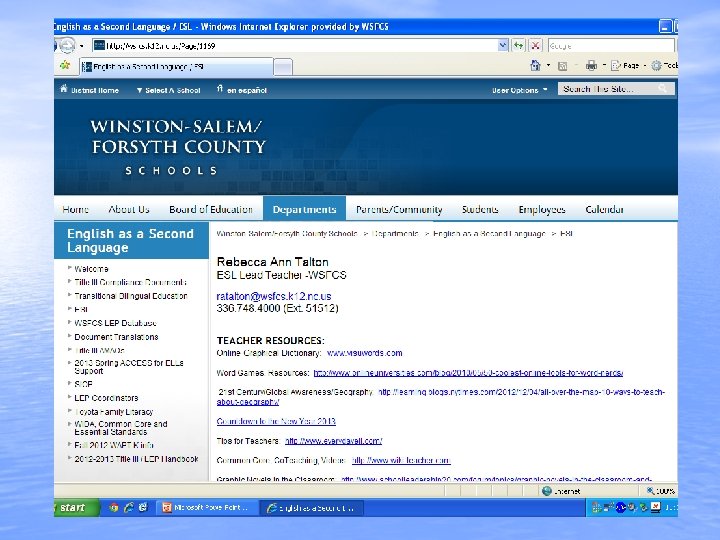Screen dimensions: 720x540
Task: Click the learning.blogs.nytimes.com geography link
Action: [521, 392]
